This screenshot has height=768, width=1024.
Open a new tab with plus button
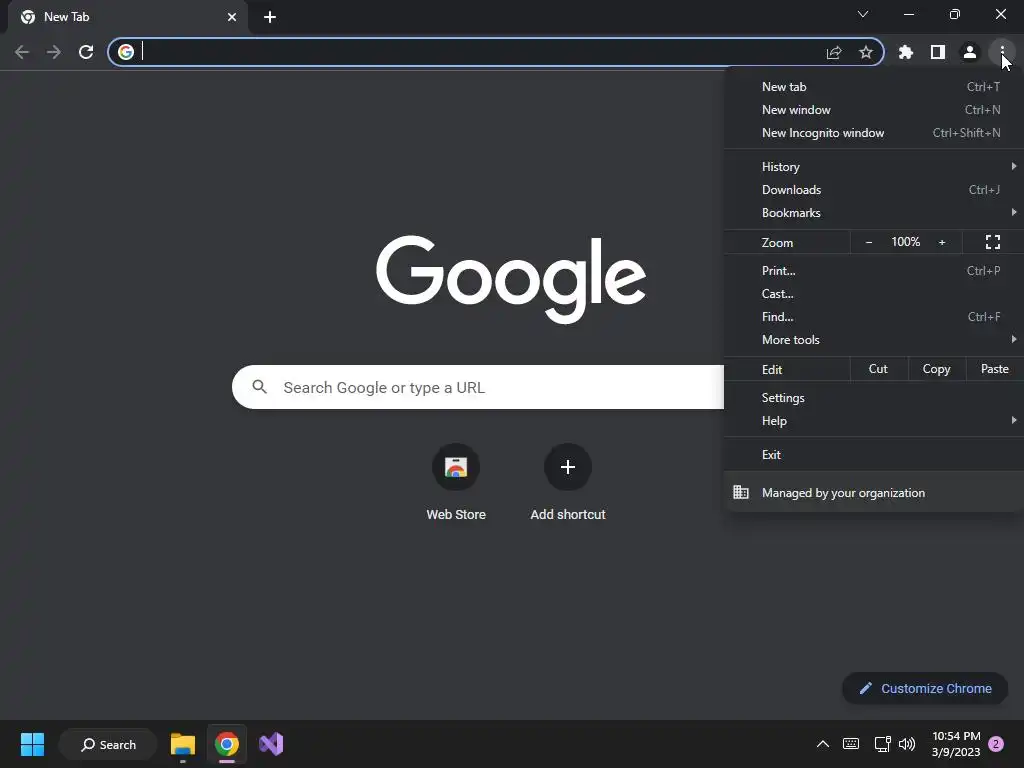pos(270,17)
